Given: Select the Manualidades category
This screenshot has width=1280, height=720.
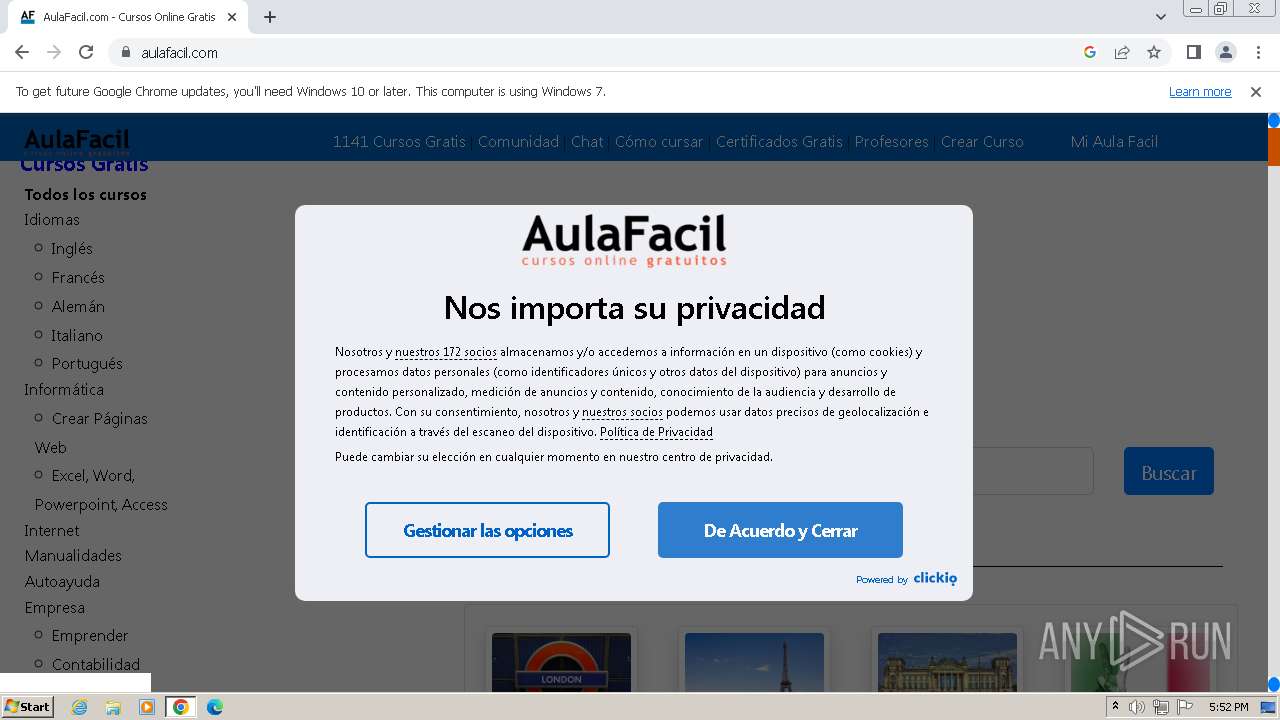Looking at the screenshot, I should [73, 555].
